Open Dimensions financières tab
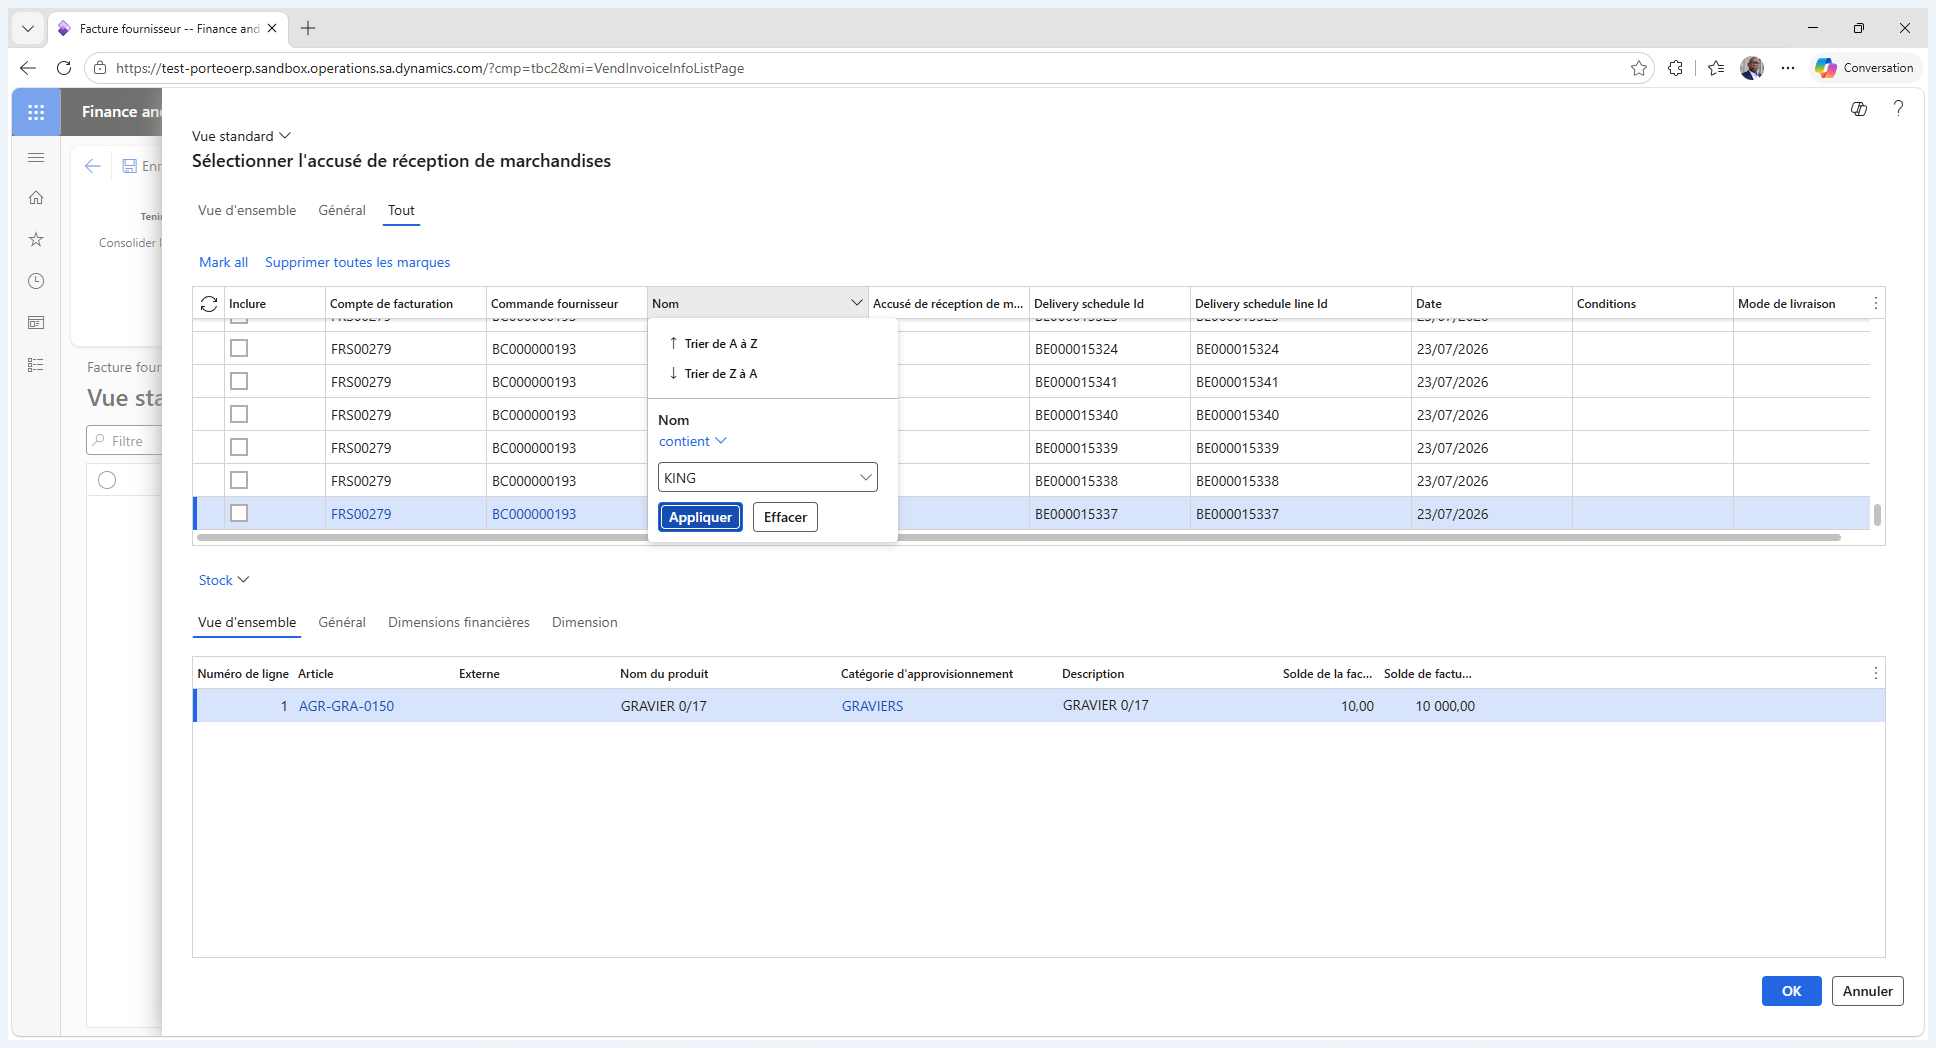This screenshot has width=1936, height=1048. [x=459, y=622]
